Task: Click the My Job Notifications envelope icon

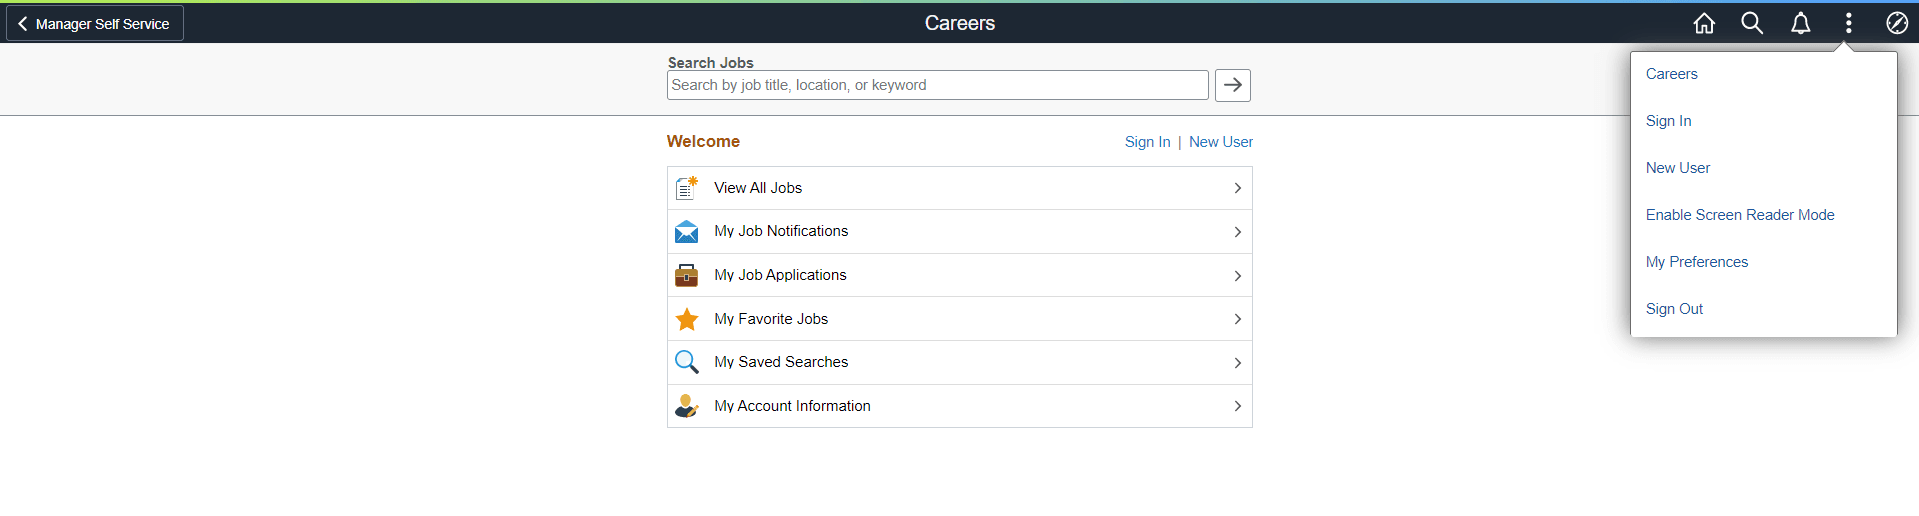Action: (686, 232)
